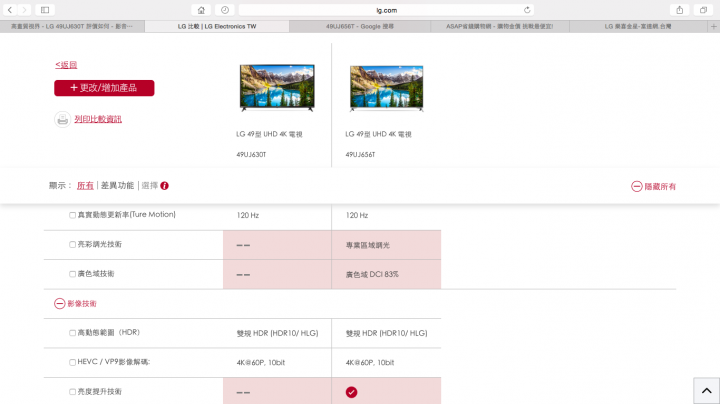Select the 所有 display filter
Viewport: 720px width, 404px height.
(x=85, y=185)
